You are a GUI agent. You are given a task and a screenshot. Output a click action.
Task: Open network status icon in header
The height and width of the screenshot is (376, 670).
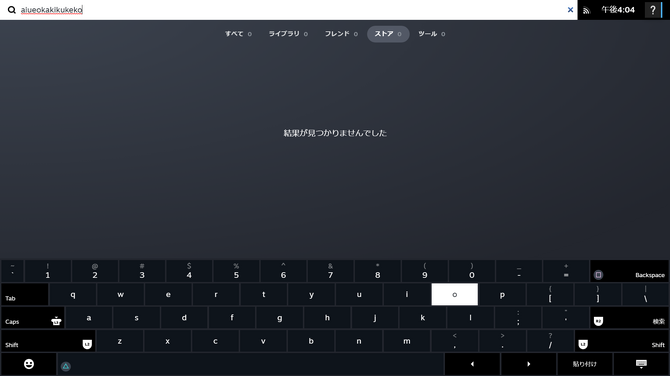pyautogui.click(x=586, y=10)
